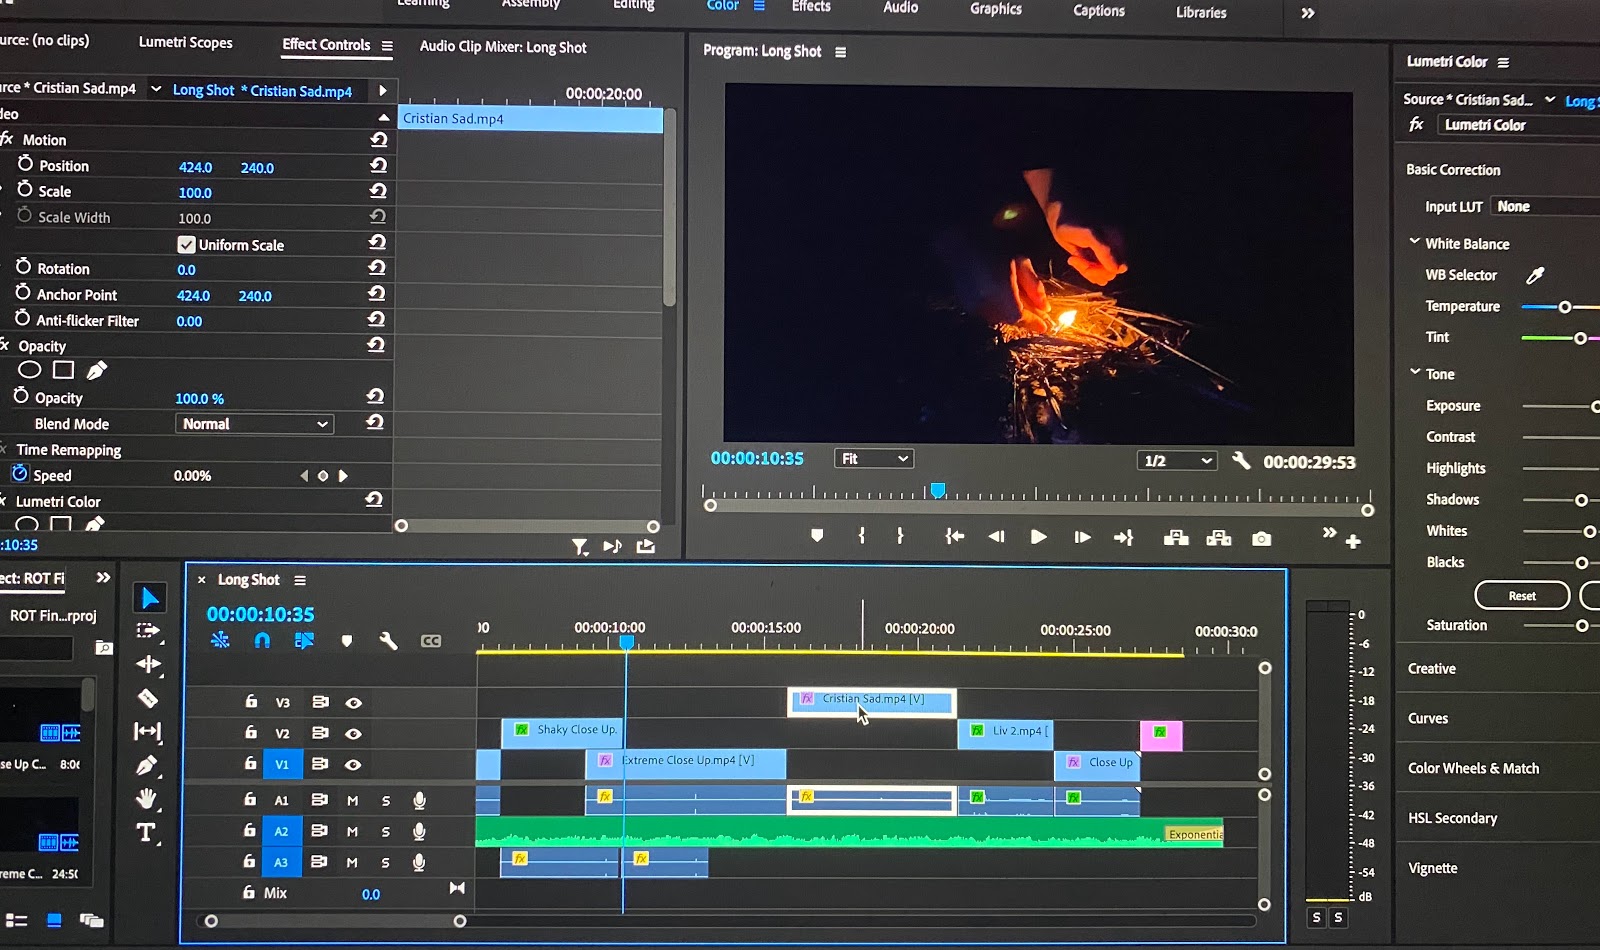Mark In point in Program monitor

click(861, 536)
